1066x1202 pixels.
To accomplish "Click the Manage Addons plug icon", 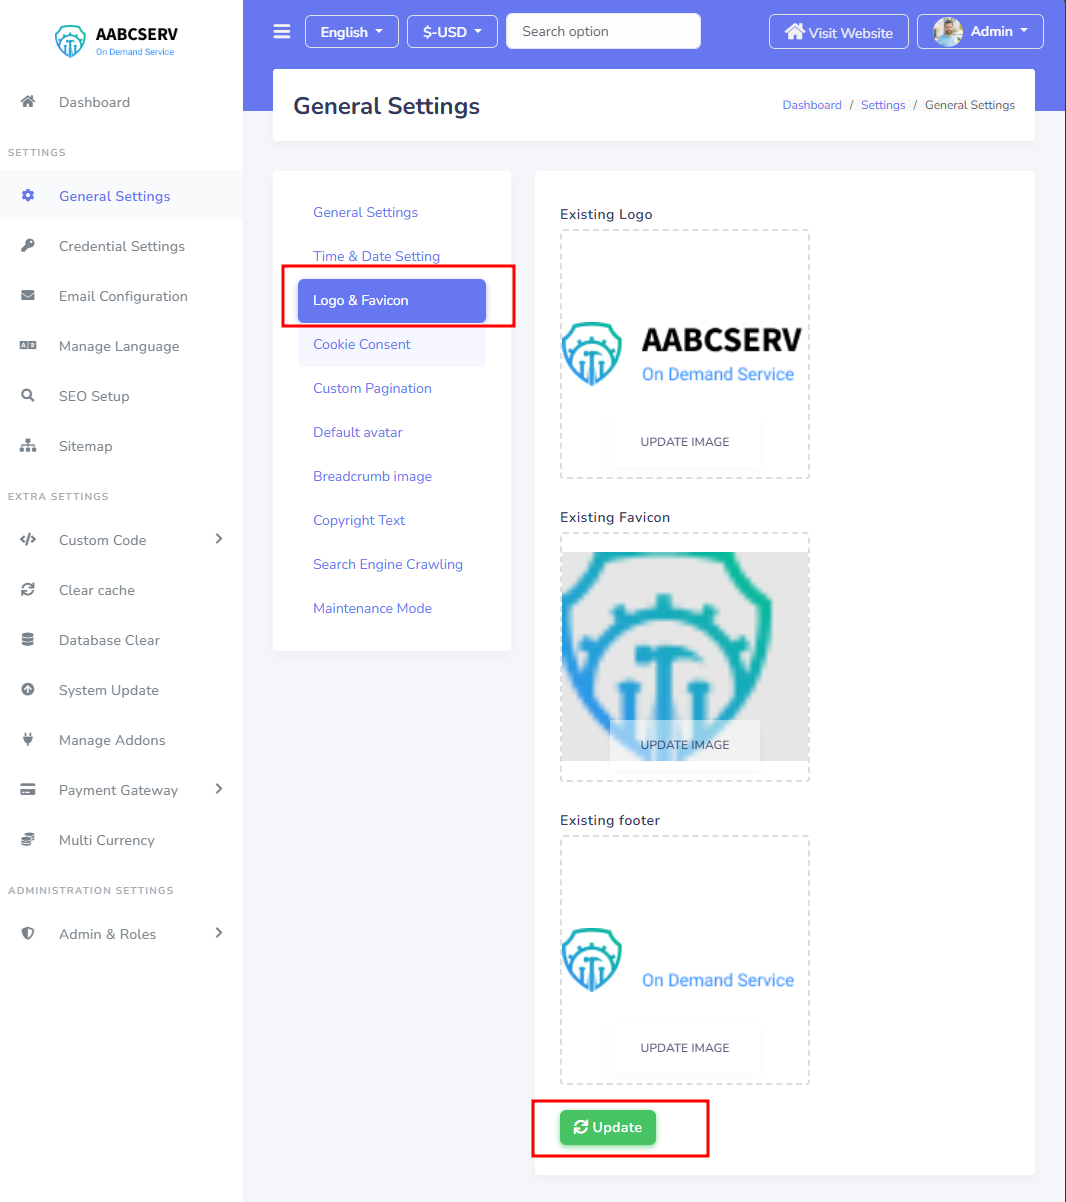I will point(28,739).
